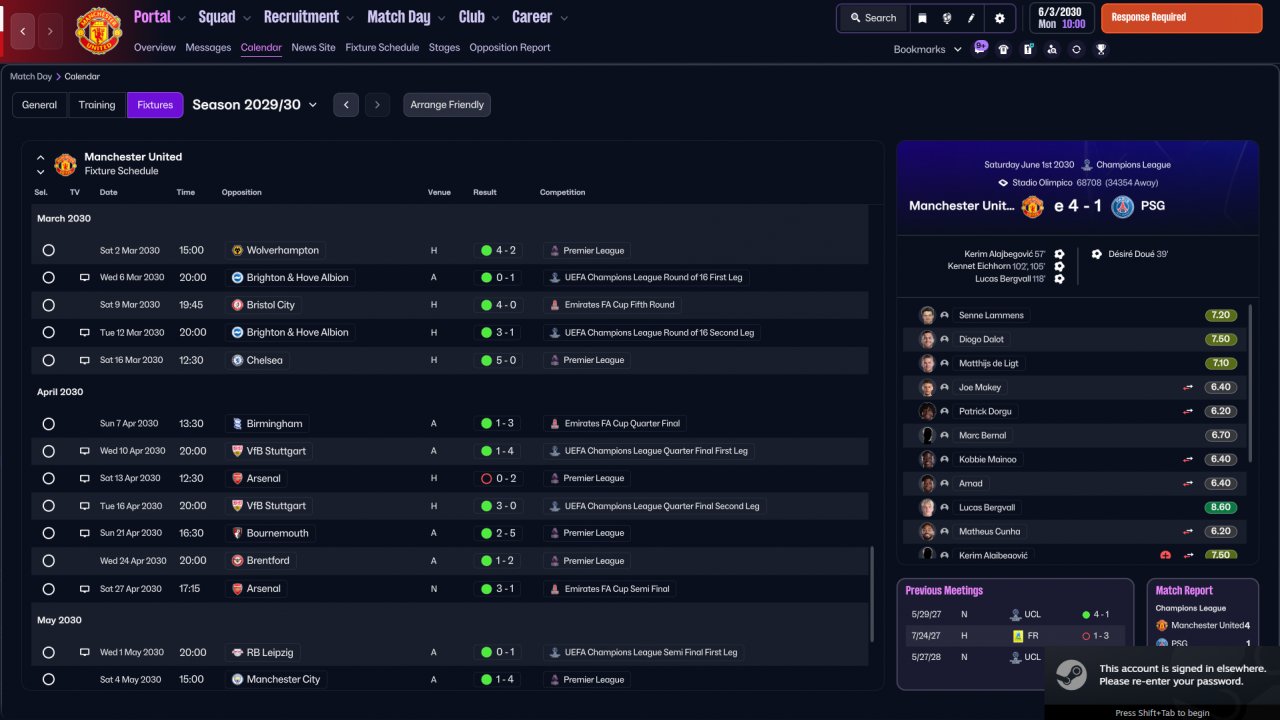Click the tactics board bookmark icon

[1028, 49]
